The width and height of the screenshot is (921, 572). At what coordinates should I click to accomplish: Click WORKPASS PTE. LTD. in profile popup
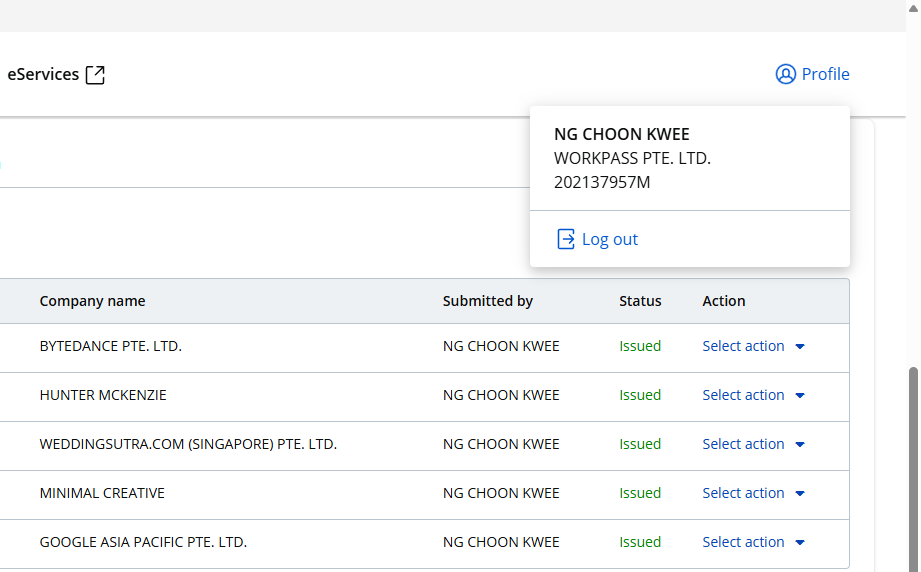pos(632,158)
